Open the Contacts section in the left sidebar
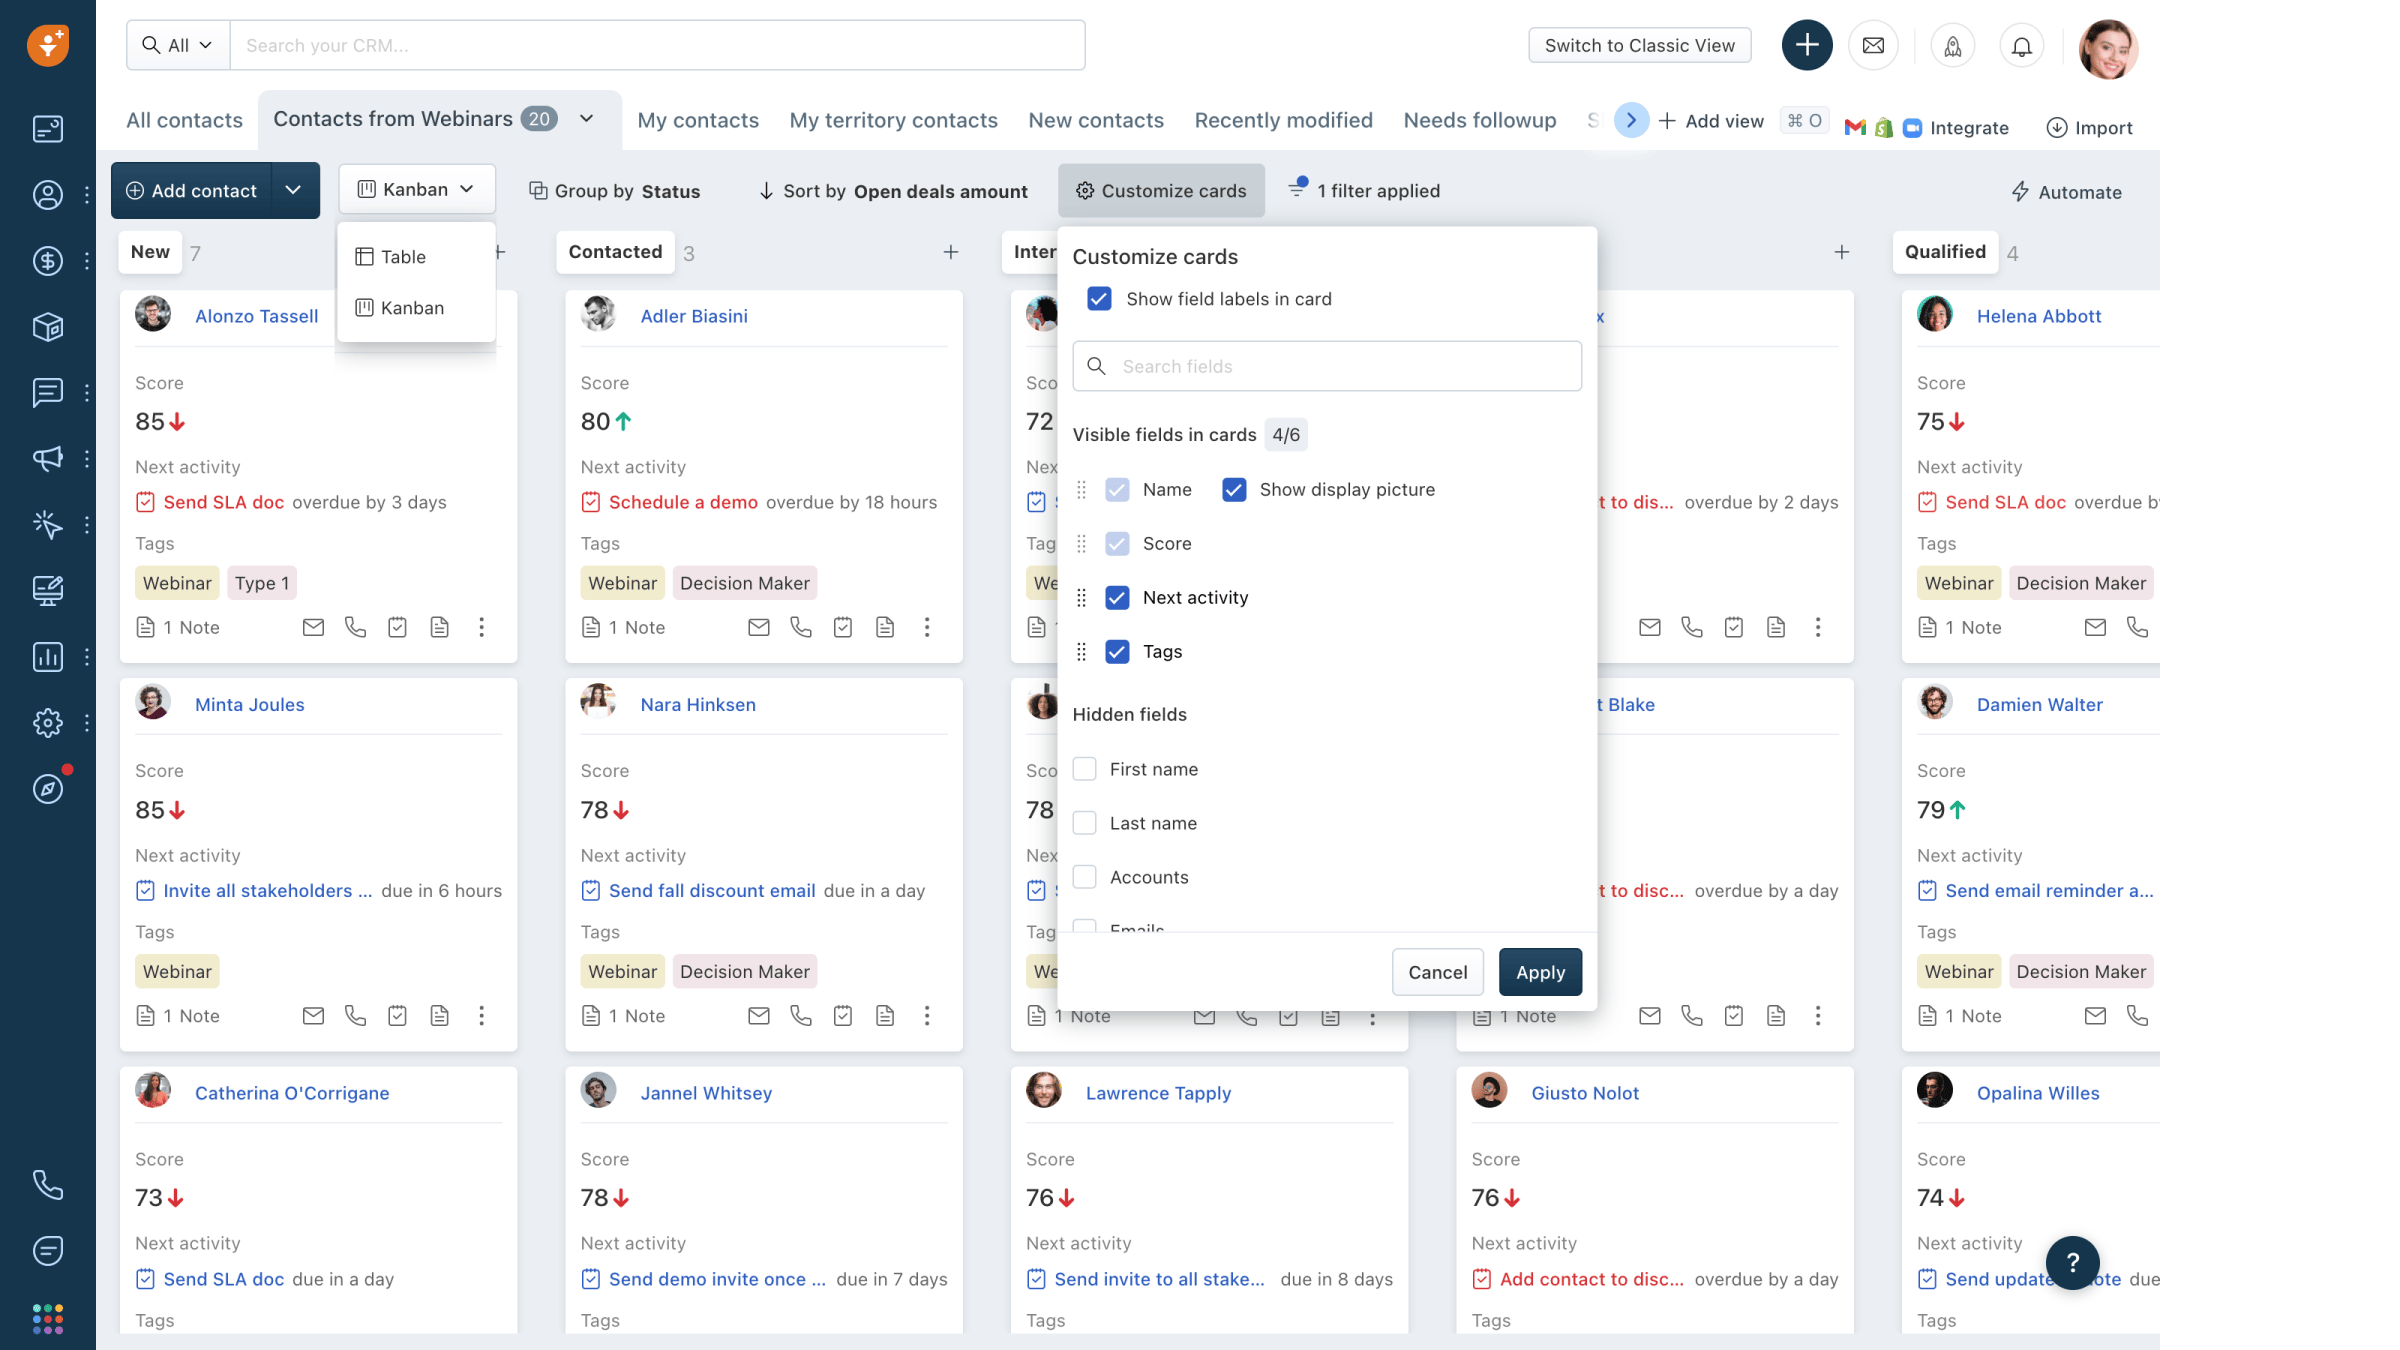 click(x=47, y=196)
